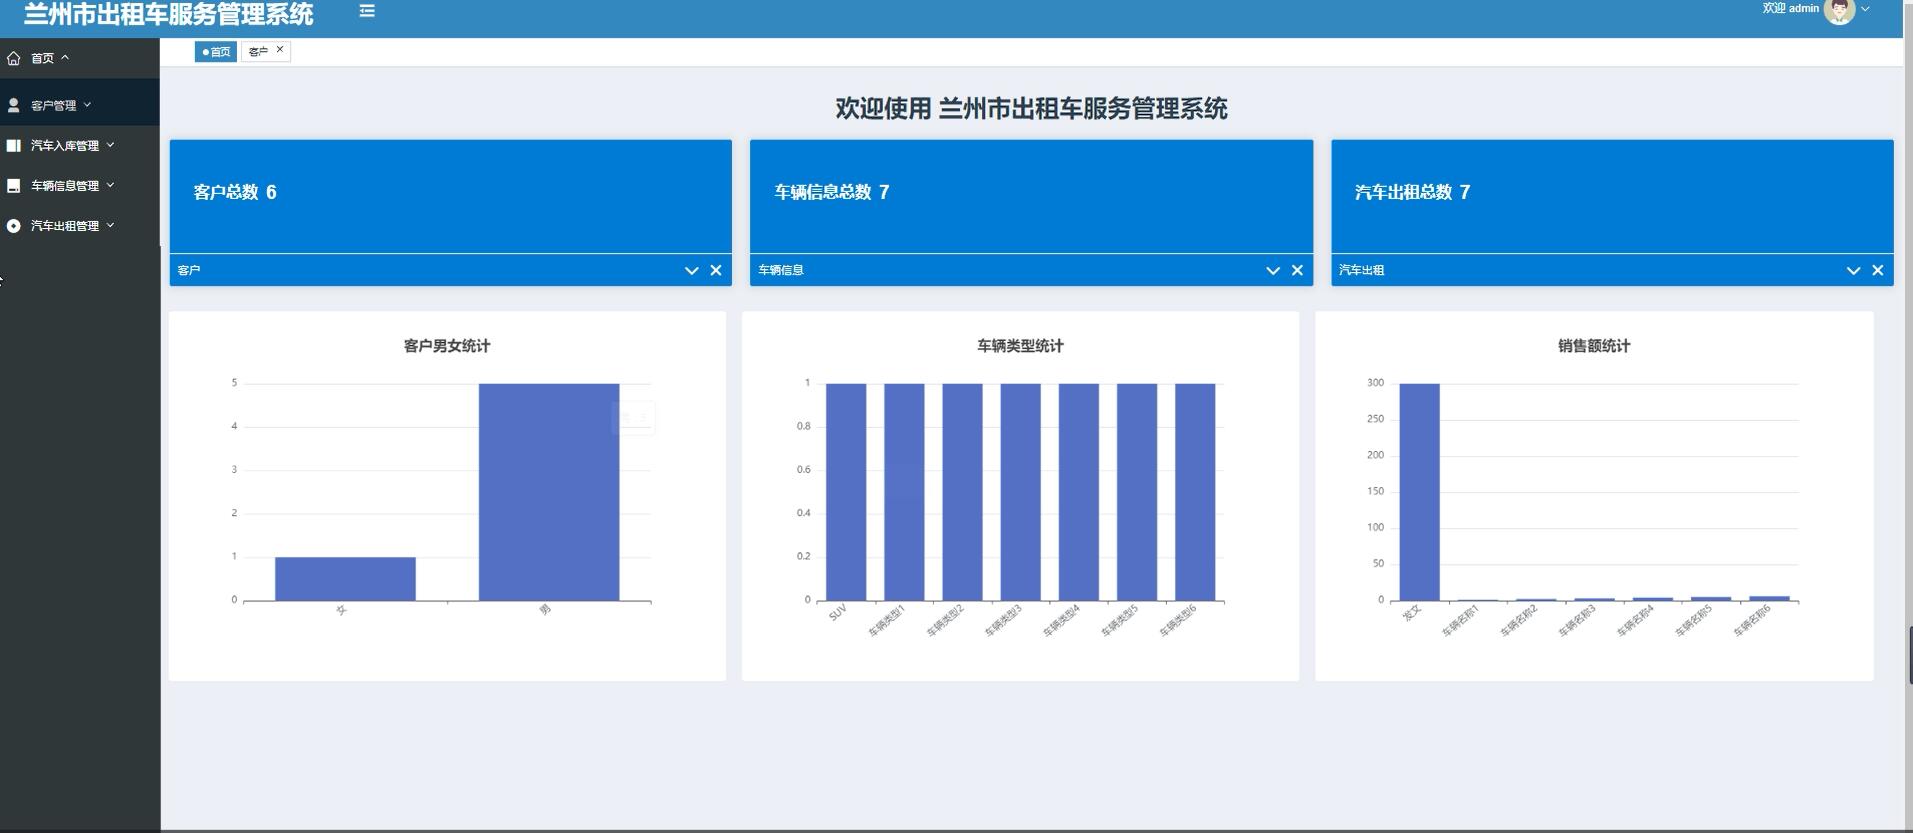Click the 车辆类型统计 chart title
Viewport: 1913px width, 833px height.
pyautogui.click(x=1020, y=346)
